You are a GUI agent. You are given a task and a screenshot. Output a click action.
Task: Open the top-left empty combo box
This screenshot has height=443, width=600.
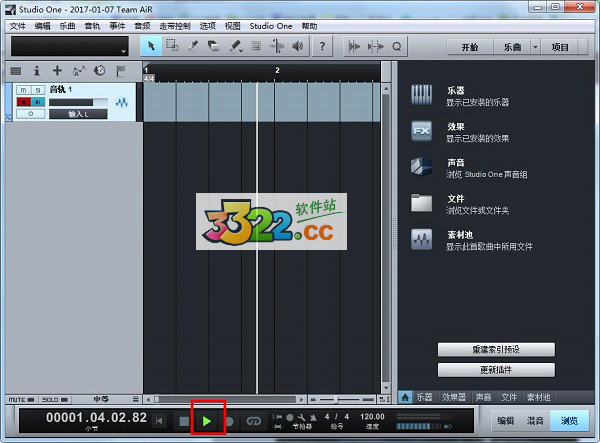pyautogui.click(x=69, y=47)
